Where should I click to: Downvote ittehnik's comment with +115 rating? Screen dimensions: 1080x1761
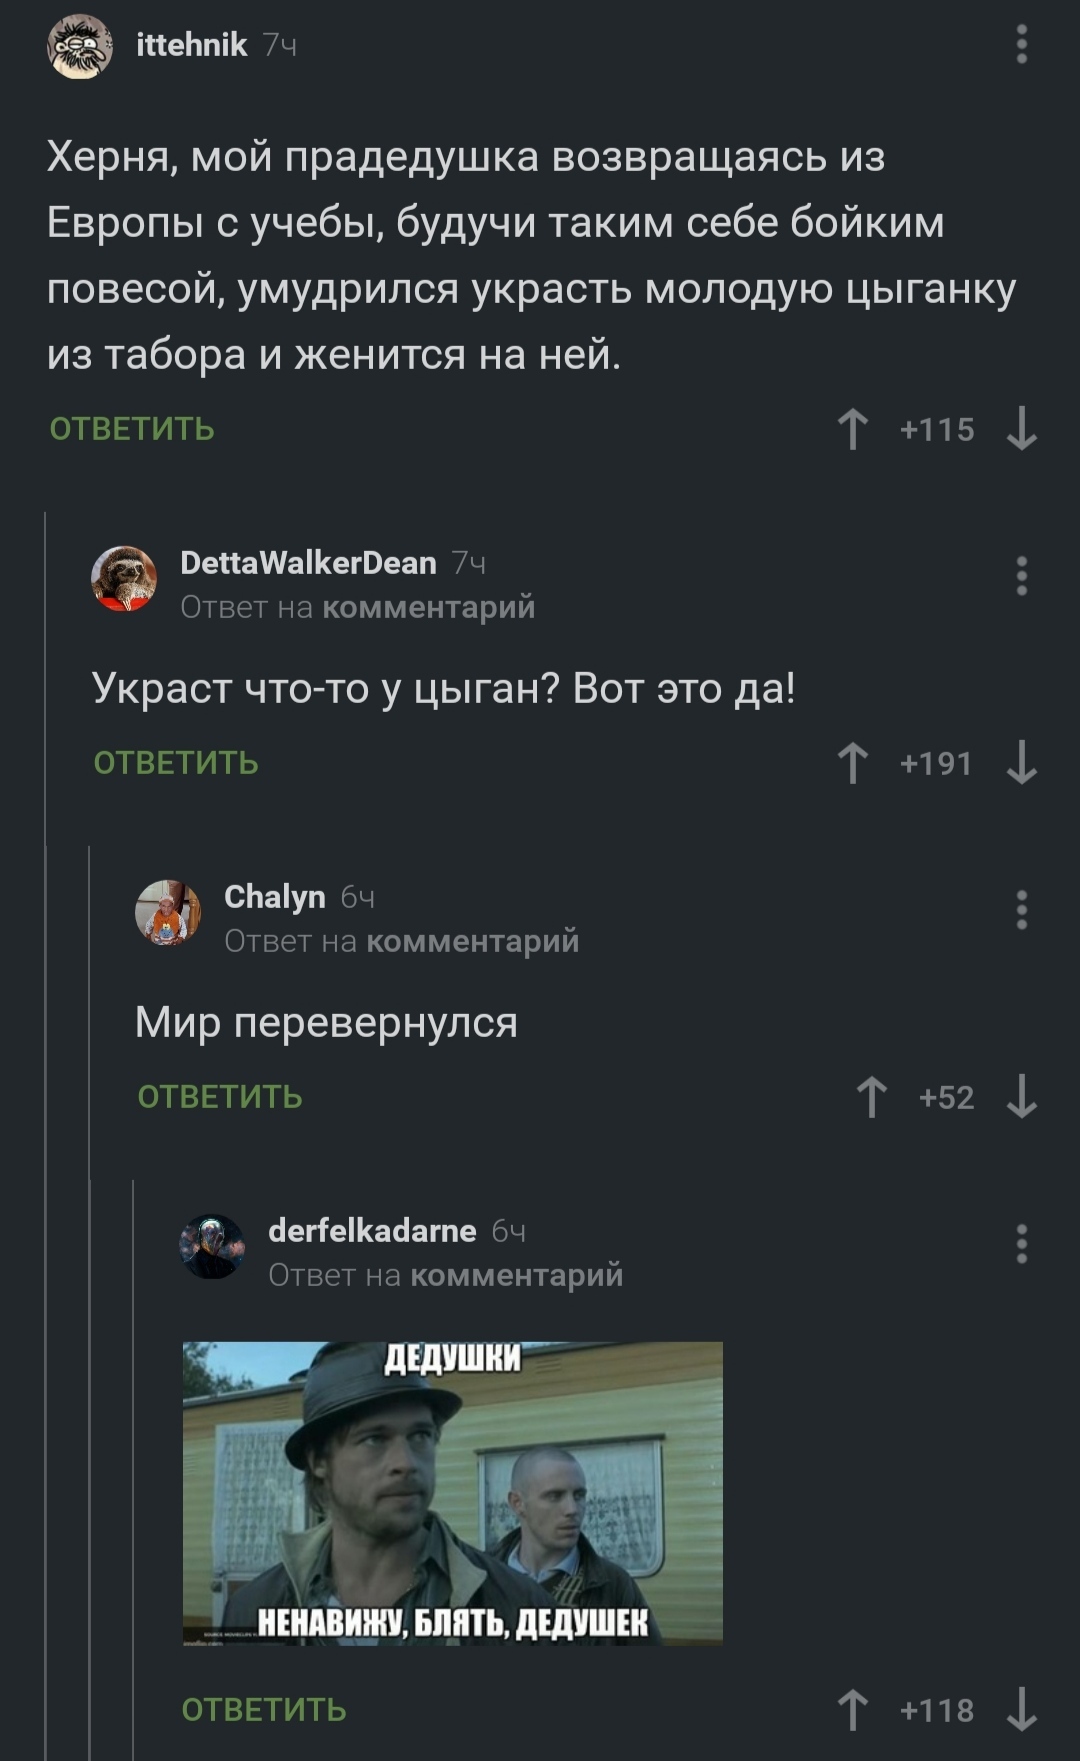click(1021, 429)
